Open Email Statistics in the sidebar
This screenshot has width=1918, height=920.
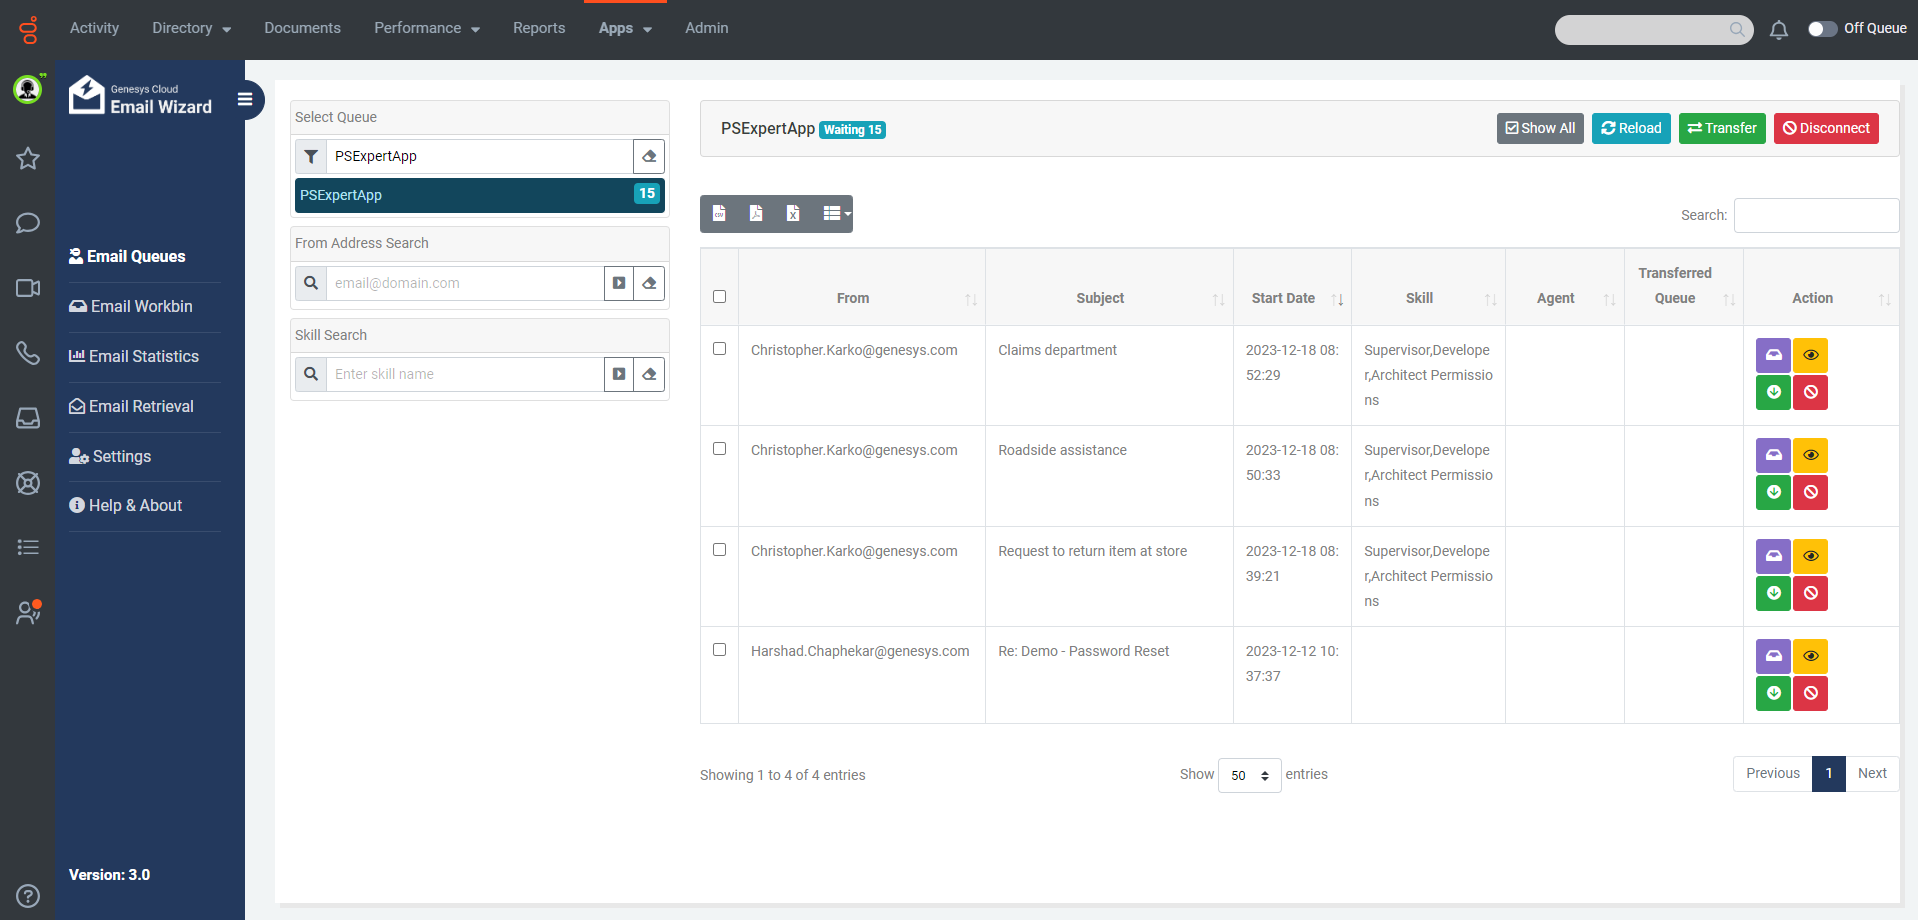pyautogui.click(x=143, y=357)
